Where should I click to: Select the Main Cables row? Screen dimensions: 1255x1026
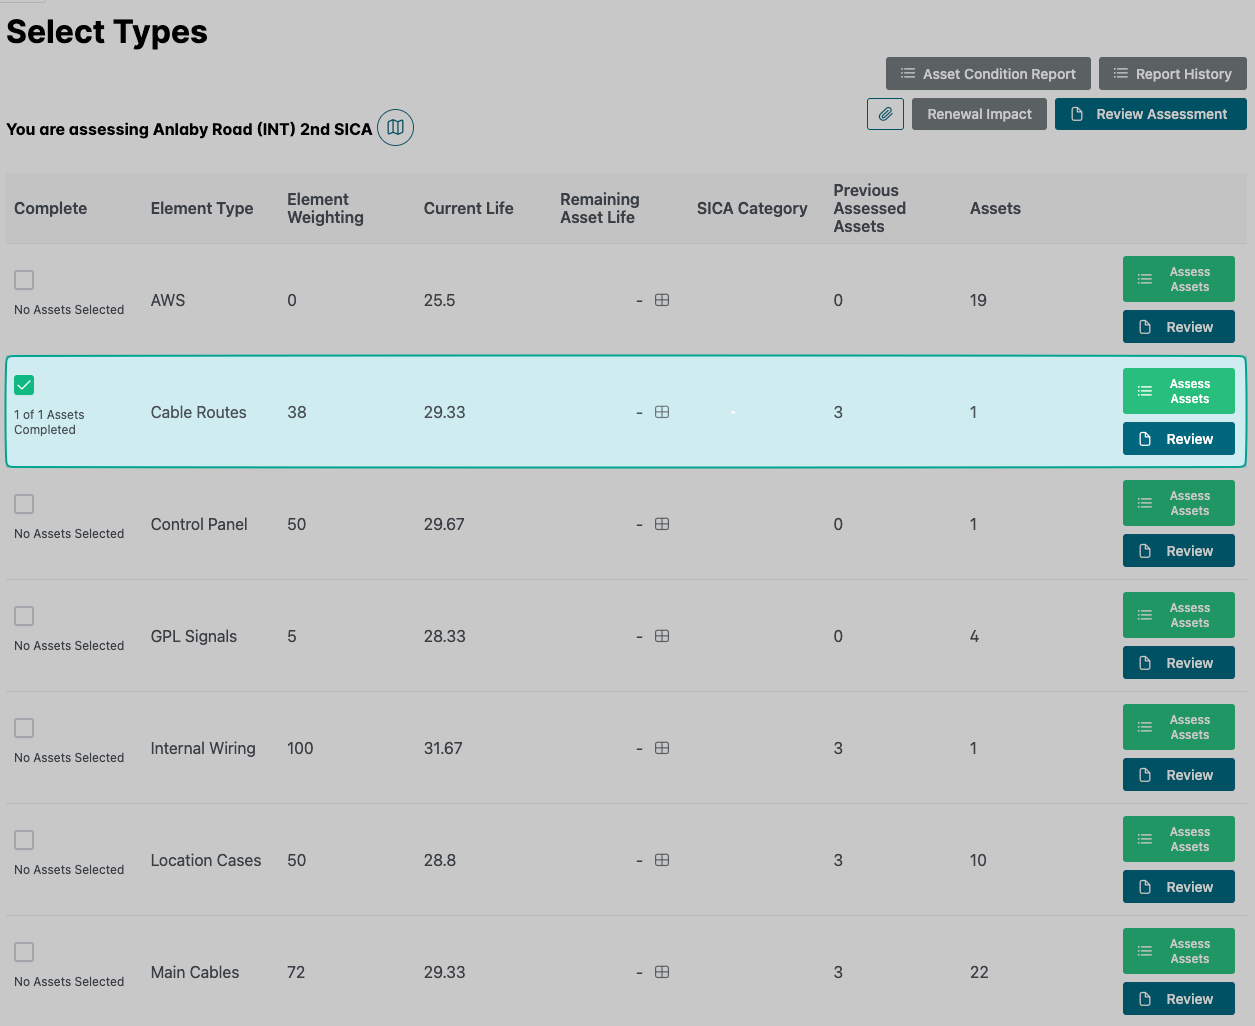(195, 972)
